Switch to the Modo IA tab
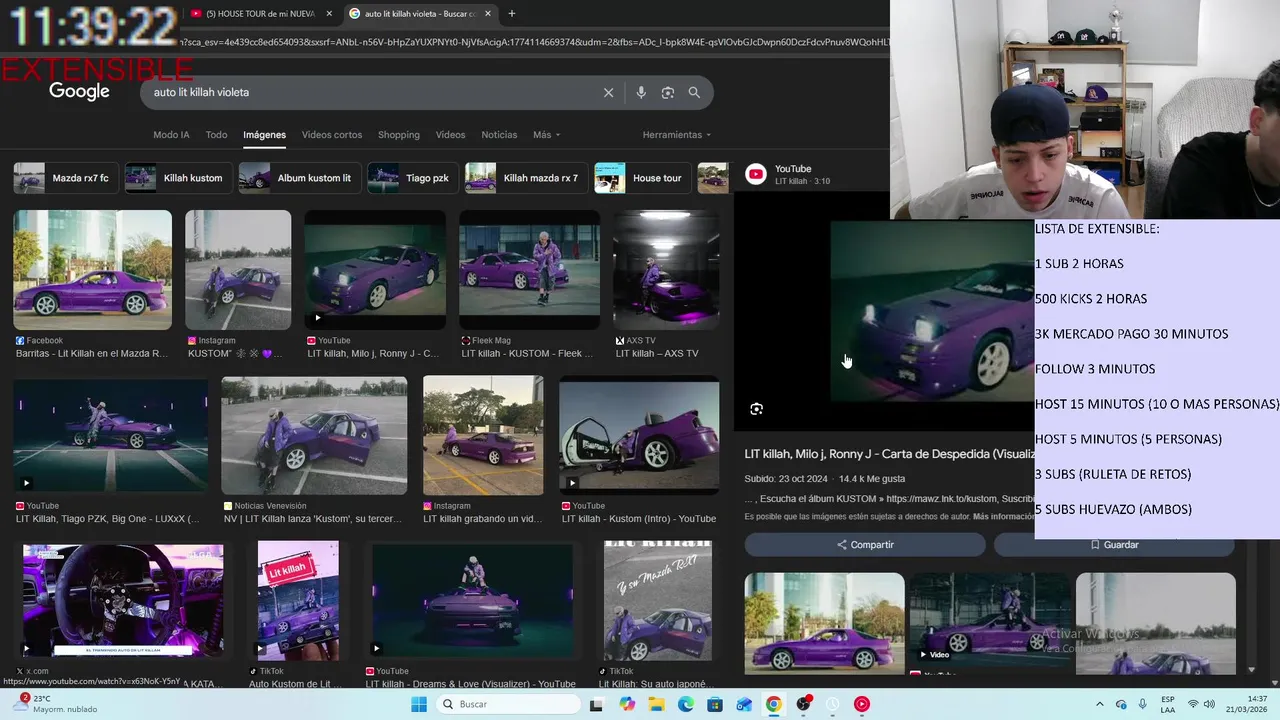 click(x=171, y=135)
